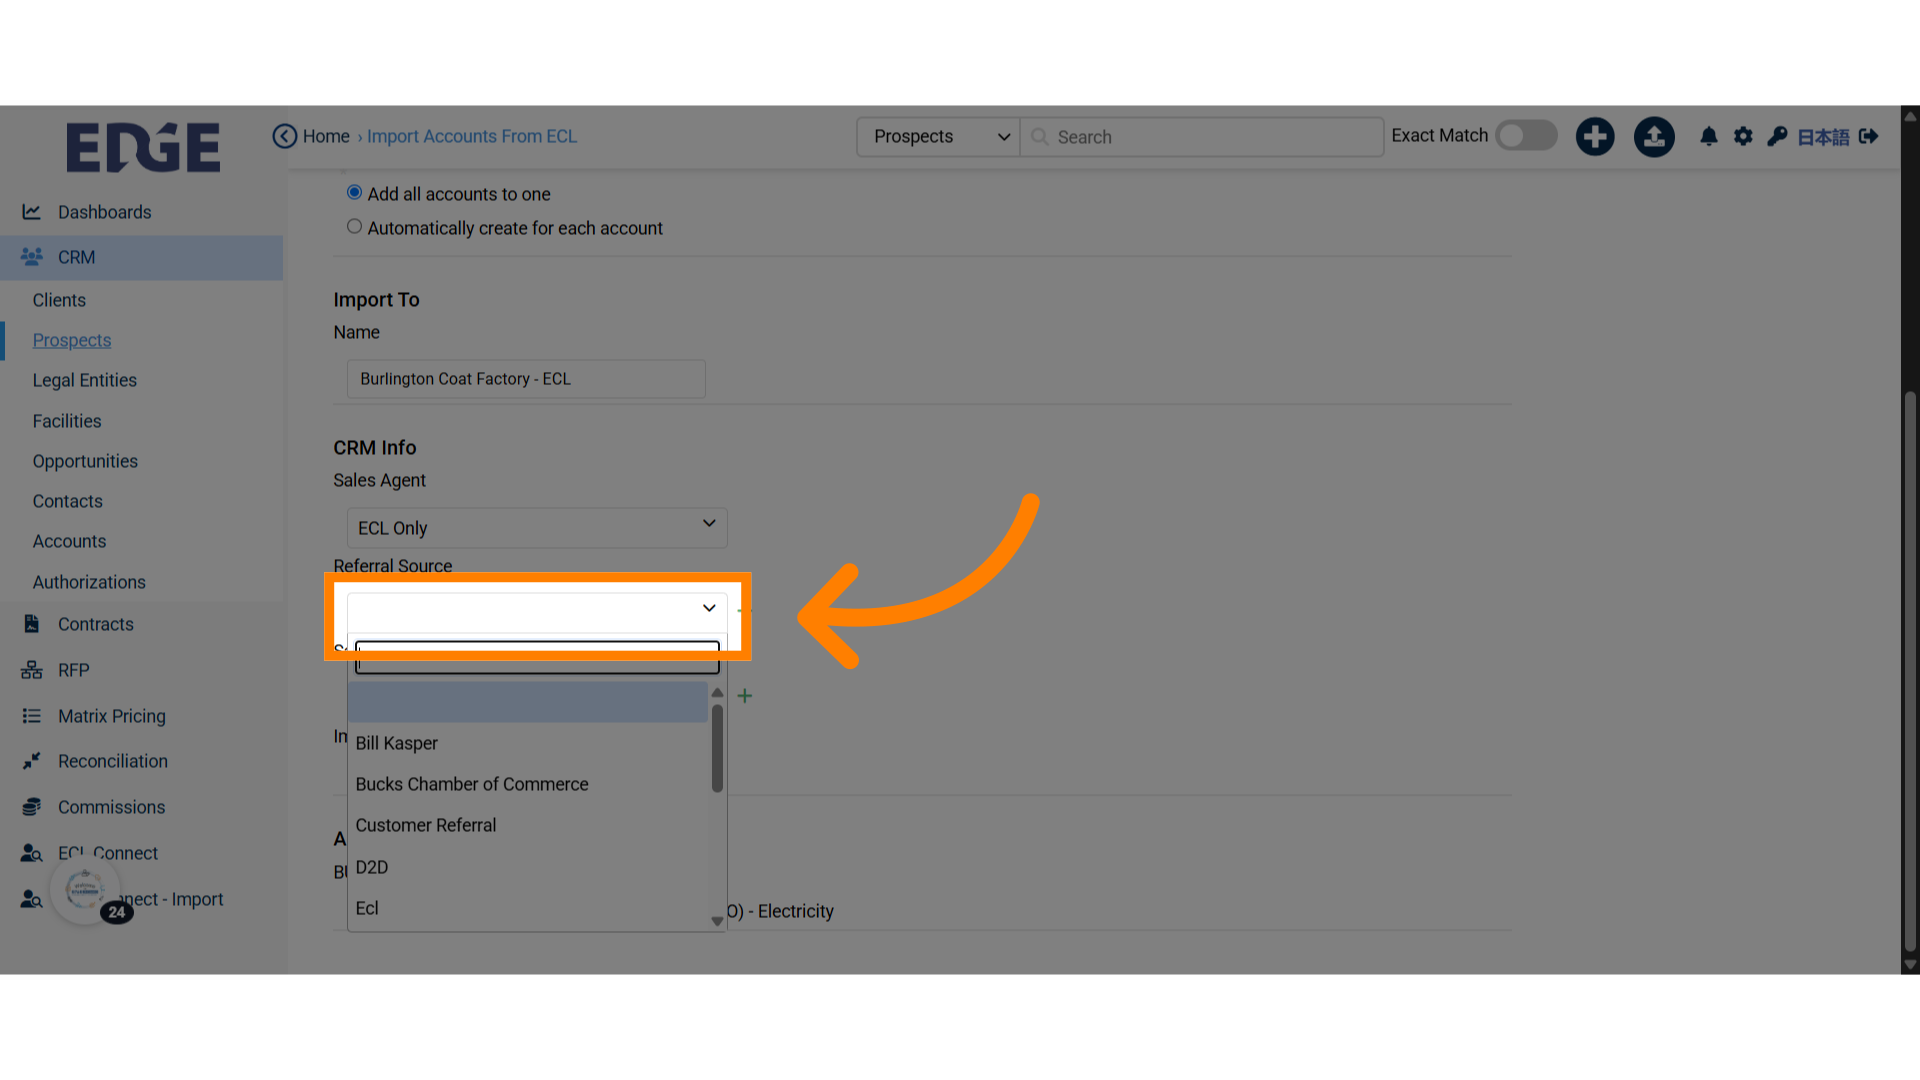Open Matrix Pricing in the sidebar
Viewport: 1920px width, 1080px height.
[x=112, y=716]
